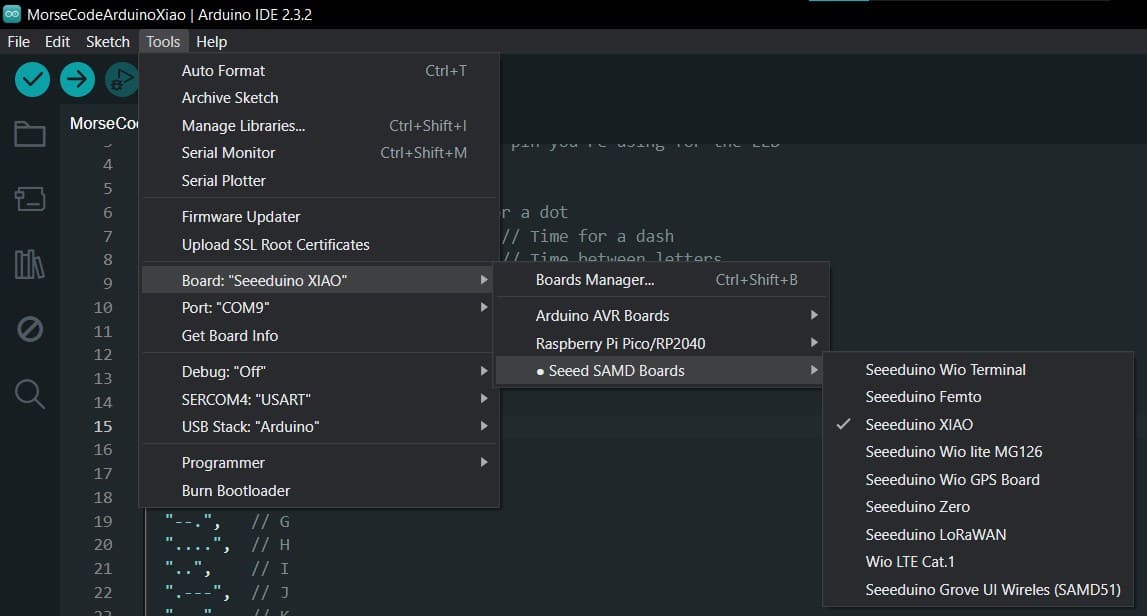Image resolution: width=1147 pixels, height=616 pixels.
Task: Expand Seeed SAMD Boards submenu
Action: click(661, 371)
